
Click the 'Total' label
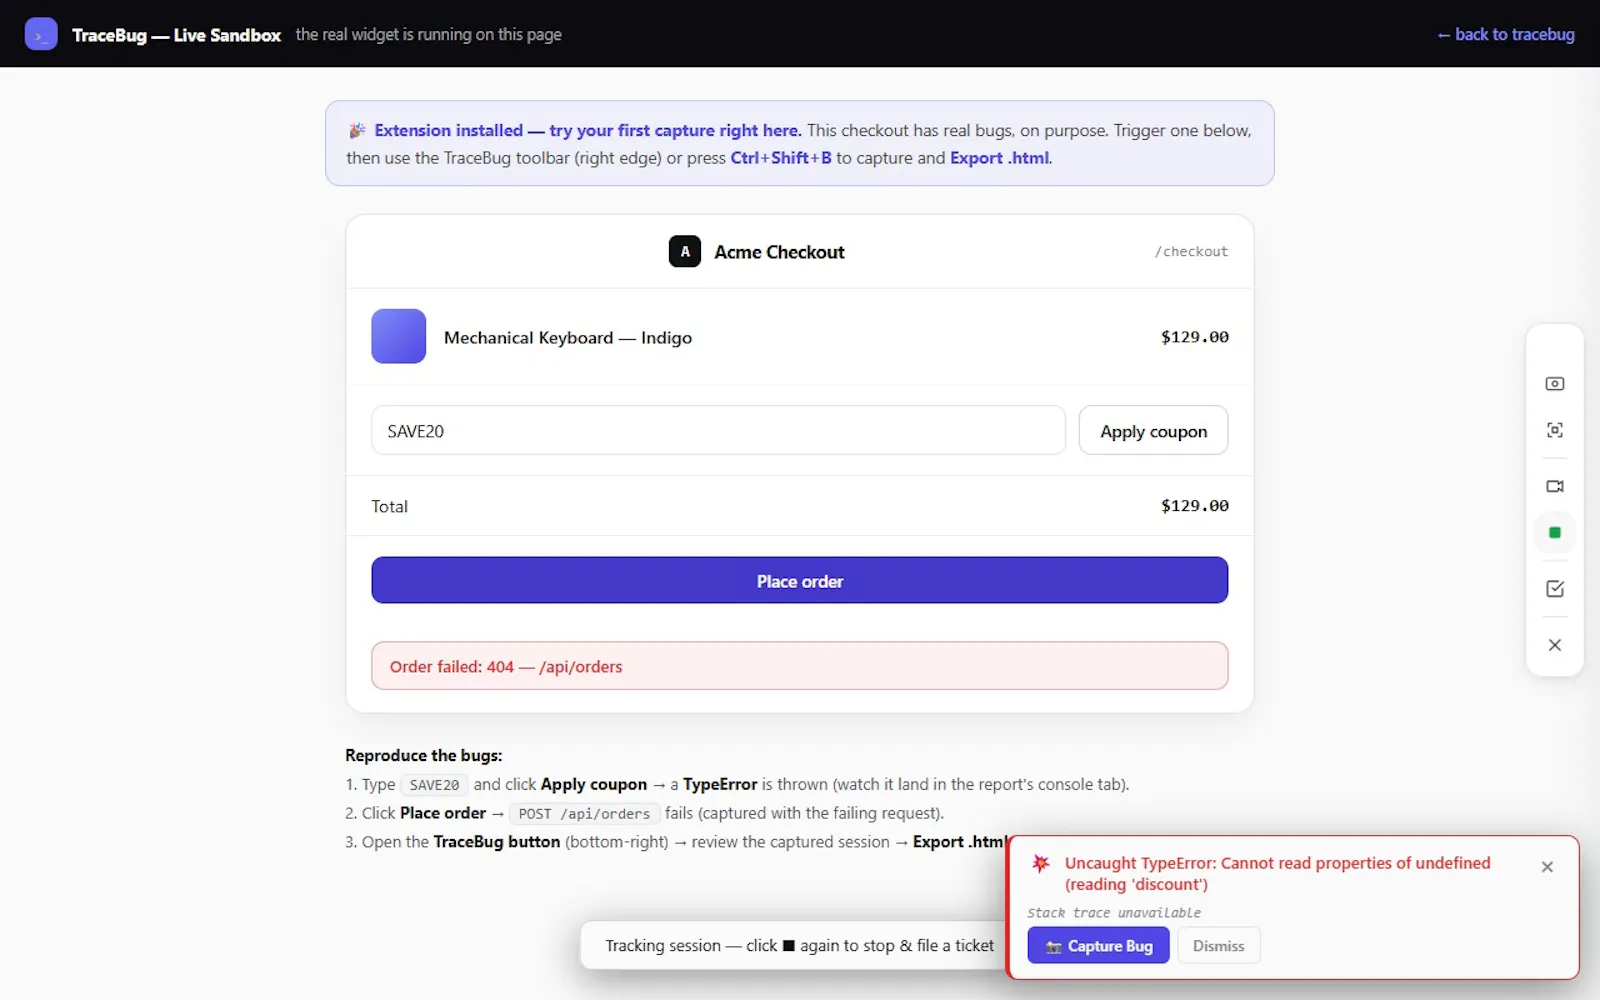point(389,507)
